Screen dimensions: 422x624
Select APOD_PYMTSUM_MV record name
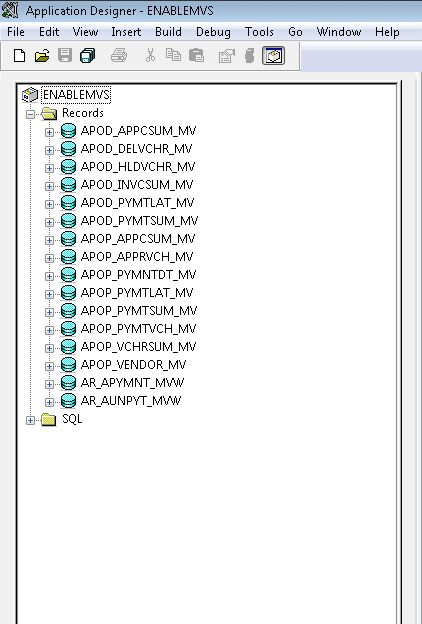click(x=139, y=221)
